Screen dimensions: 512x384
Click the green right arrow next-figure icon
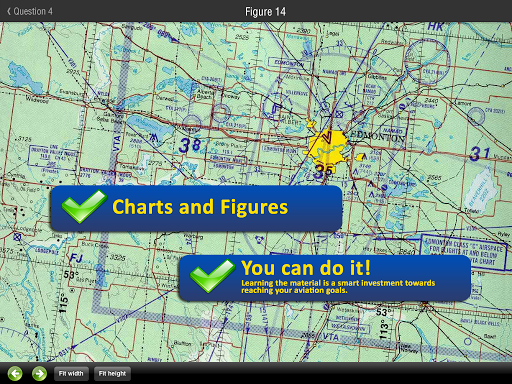(39, 374)
